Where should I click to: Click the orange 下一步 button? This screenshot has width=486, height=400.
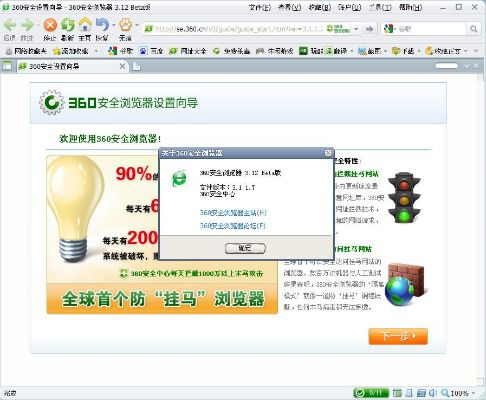(398, 336)
